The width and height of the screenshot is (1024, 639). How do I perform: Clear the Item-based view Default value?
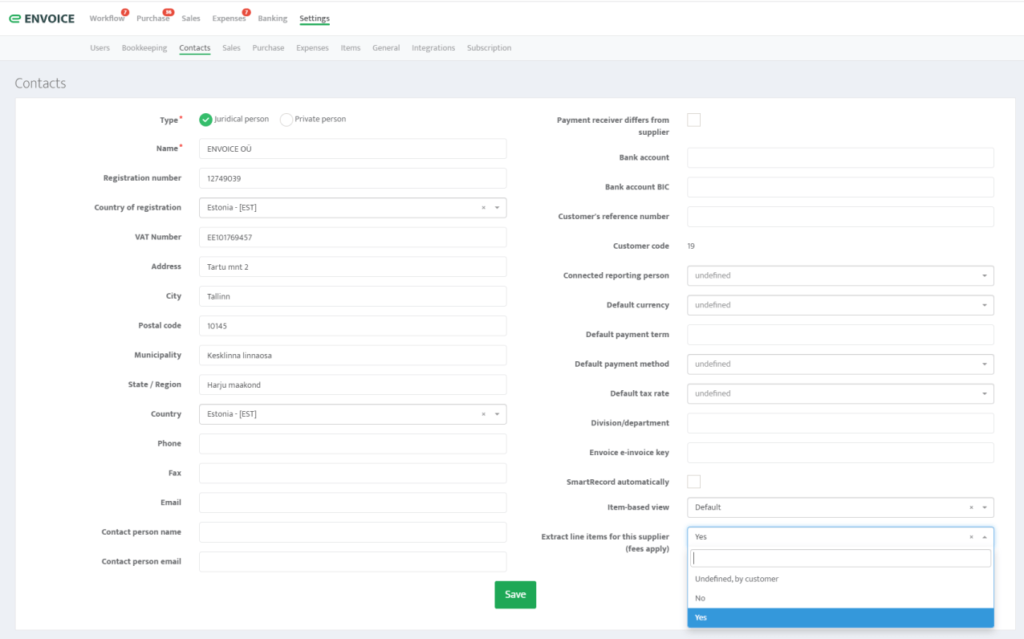point(971,508)
